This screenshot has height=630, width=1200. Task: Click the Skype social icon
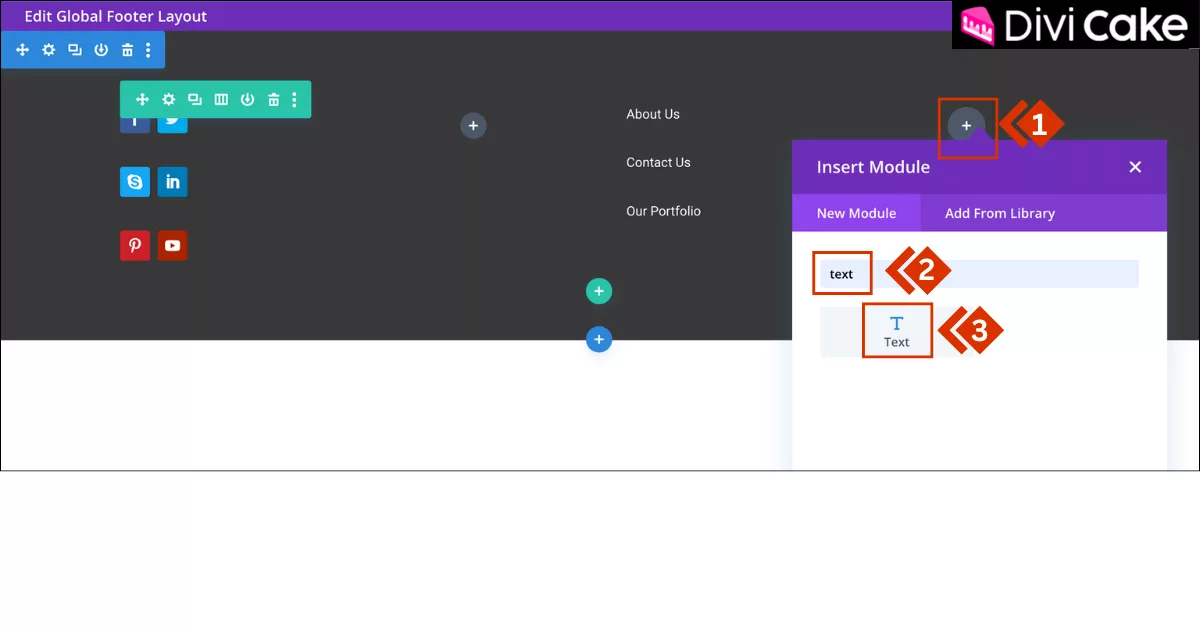135,182
